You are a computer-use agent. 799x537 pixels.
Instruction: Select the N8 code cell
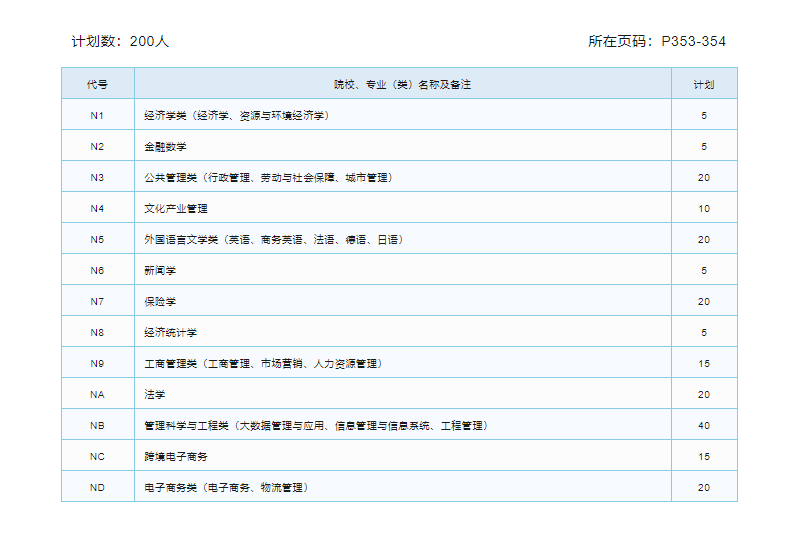coord(97,333)
